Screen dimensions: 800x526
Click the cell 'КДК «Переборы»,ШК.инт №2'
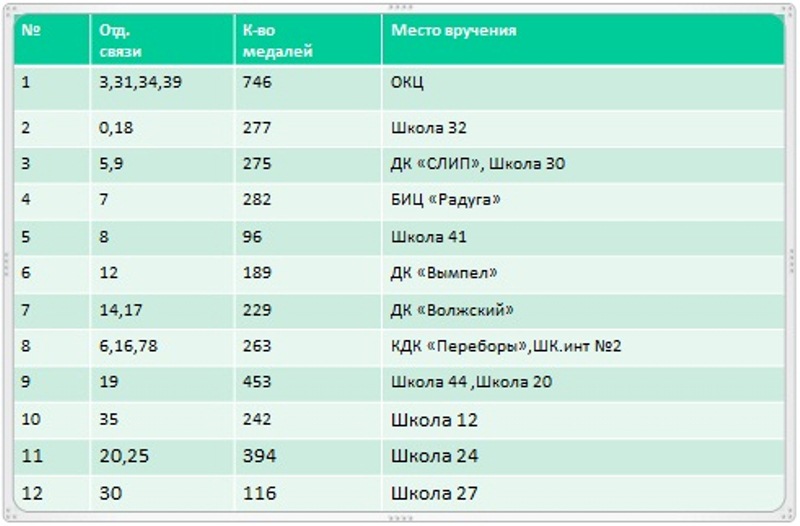pyautogui.click(x=583, y=347)
